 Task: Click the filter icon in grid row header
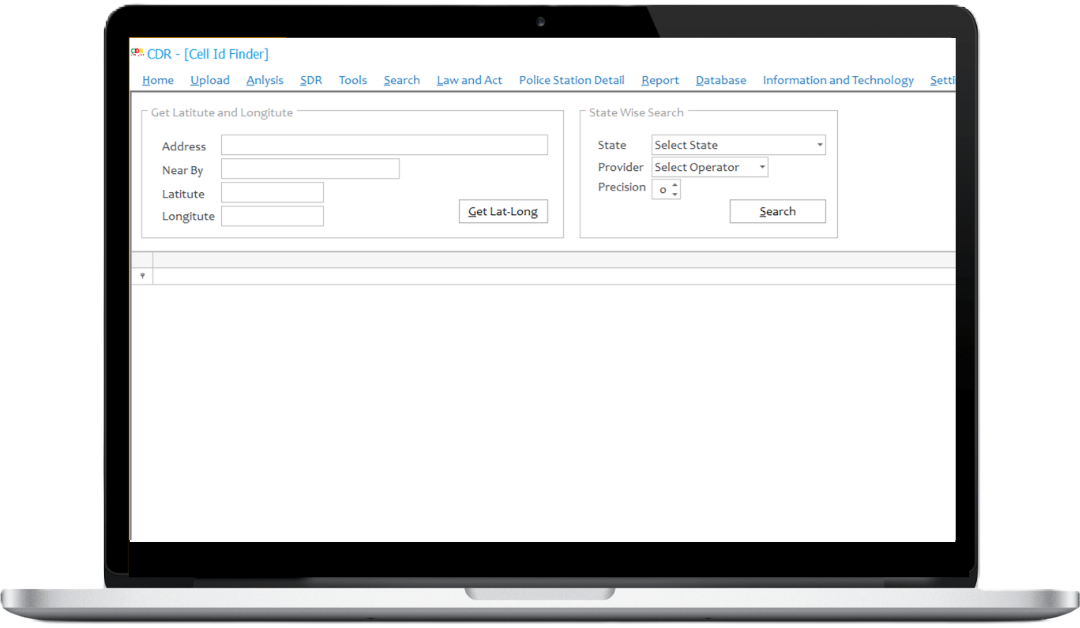tap(142, 276)
